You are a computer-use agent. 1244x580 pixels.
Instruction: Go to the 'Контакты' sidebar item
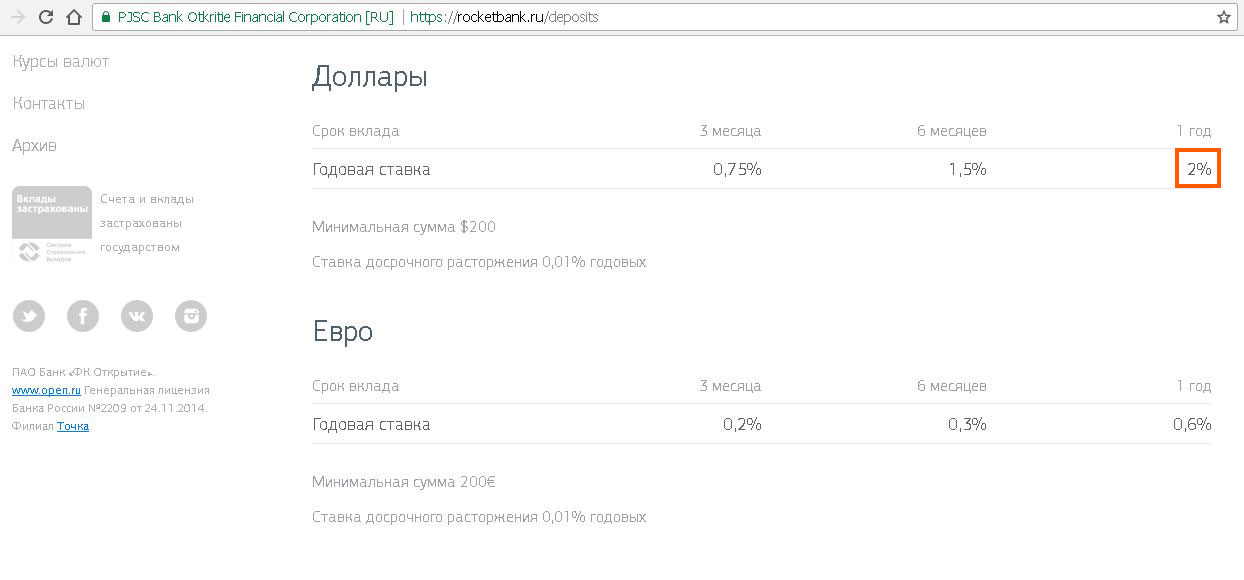(49, 104)
